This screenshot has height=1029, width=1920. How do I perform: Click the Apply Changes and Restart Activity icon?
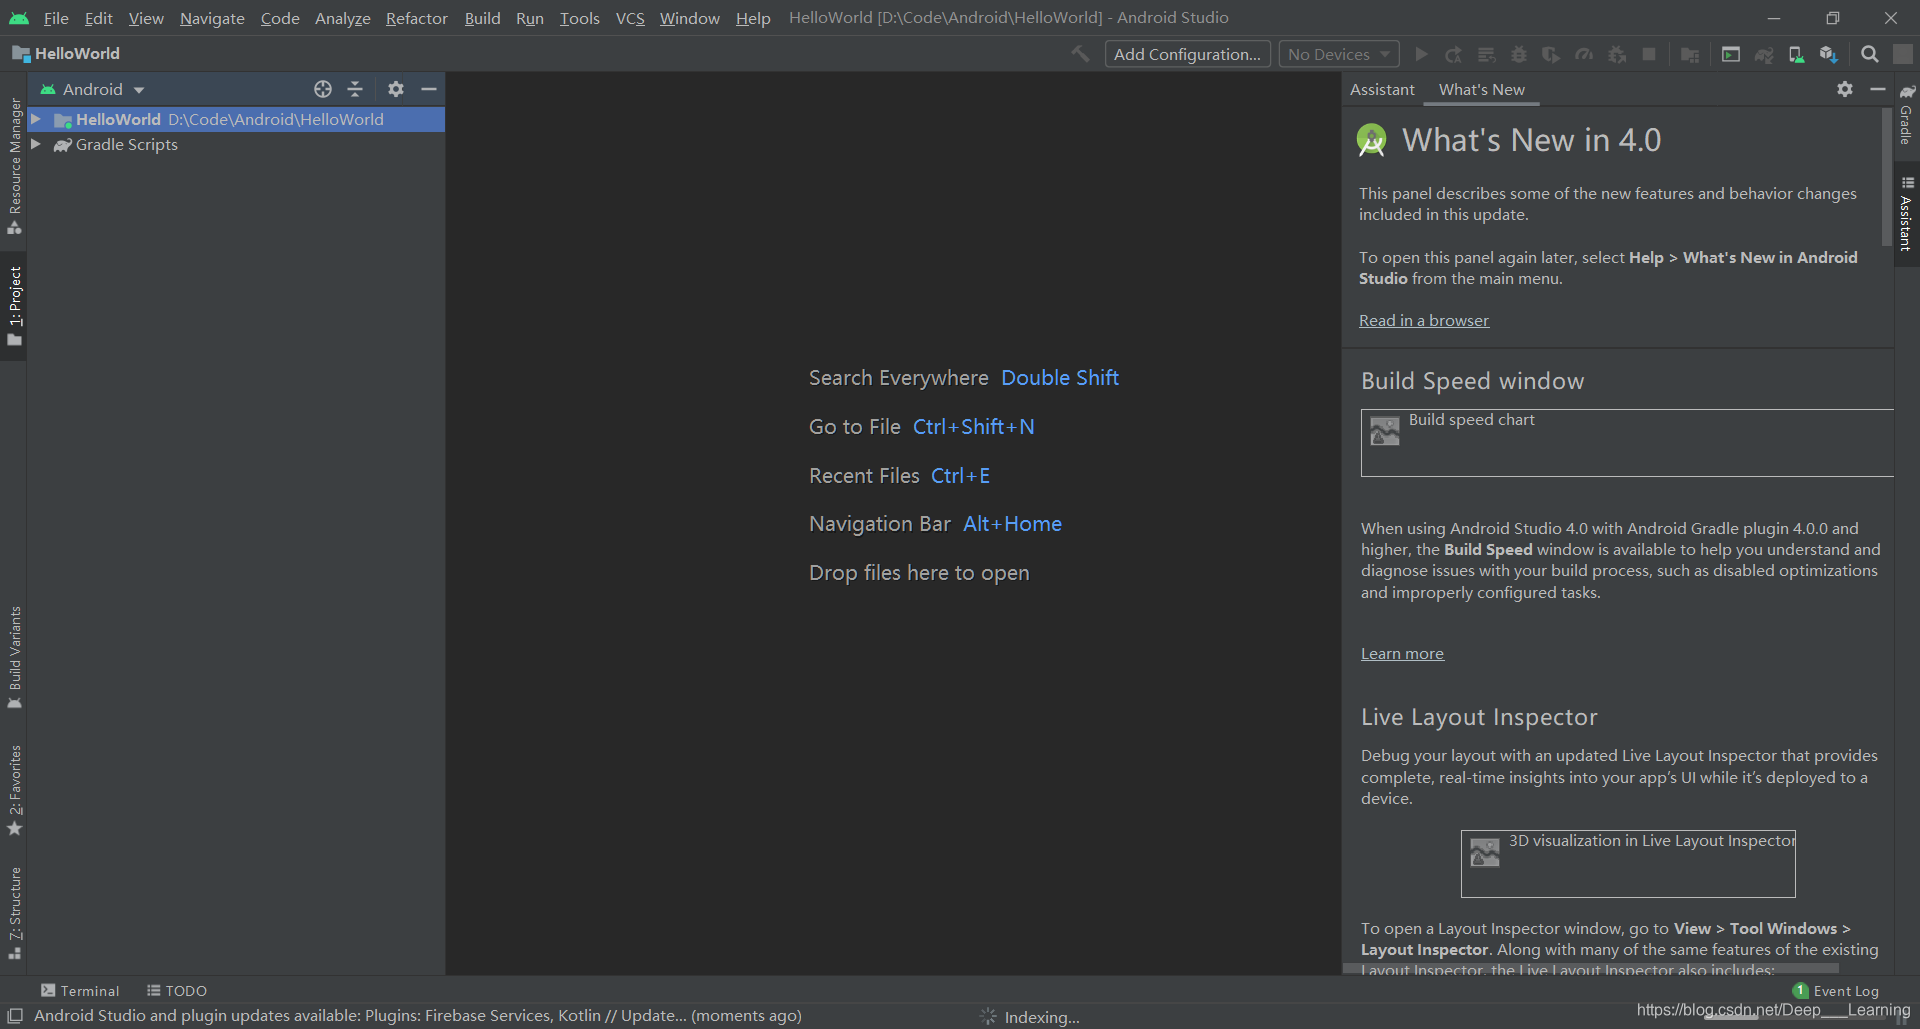(x=1453, y=54)
